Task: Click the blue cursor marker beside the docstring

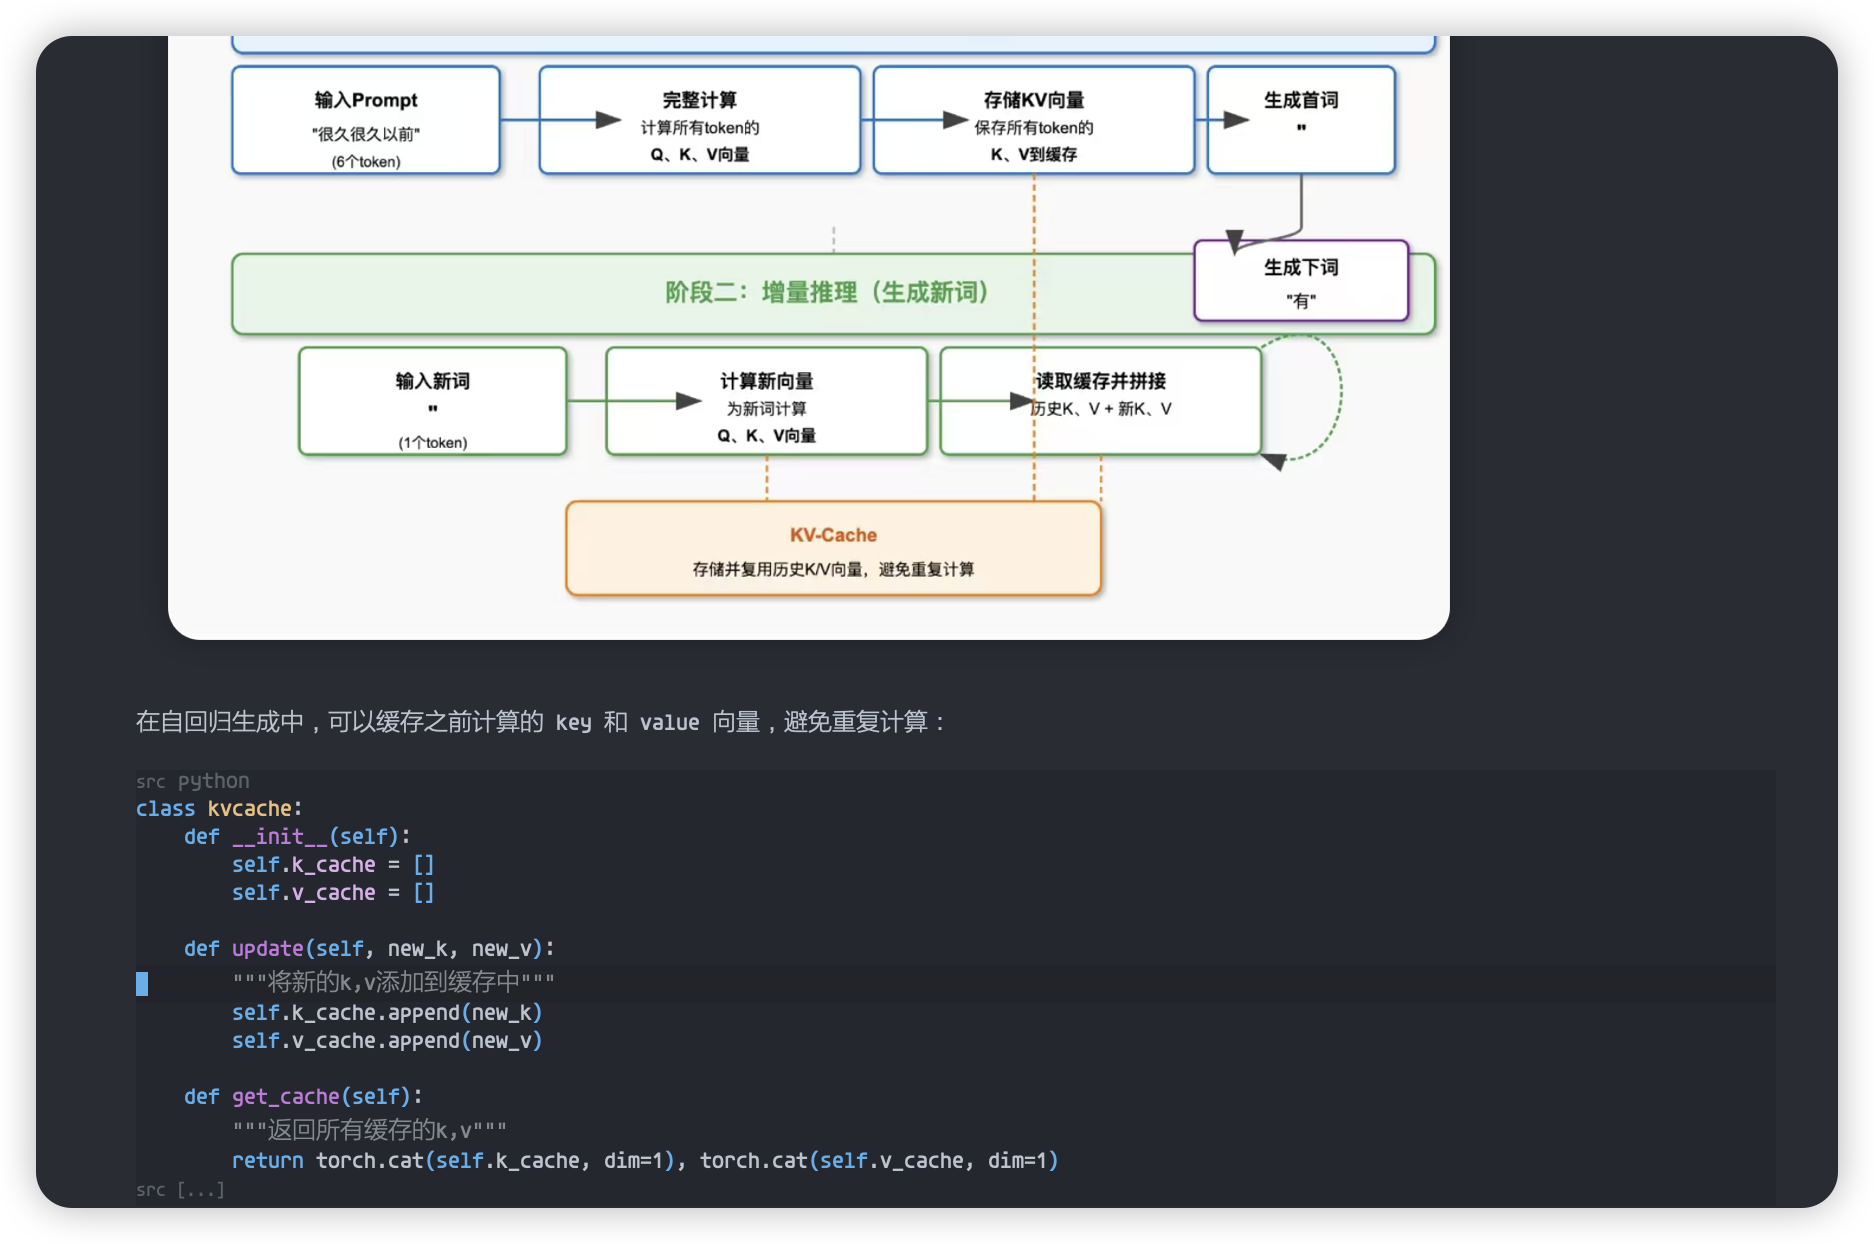Action: coord(142,984)
